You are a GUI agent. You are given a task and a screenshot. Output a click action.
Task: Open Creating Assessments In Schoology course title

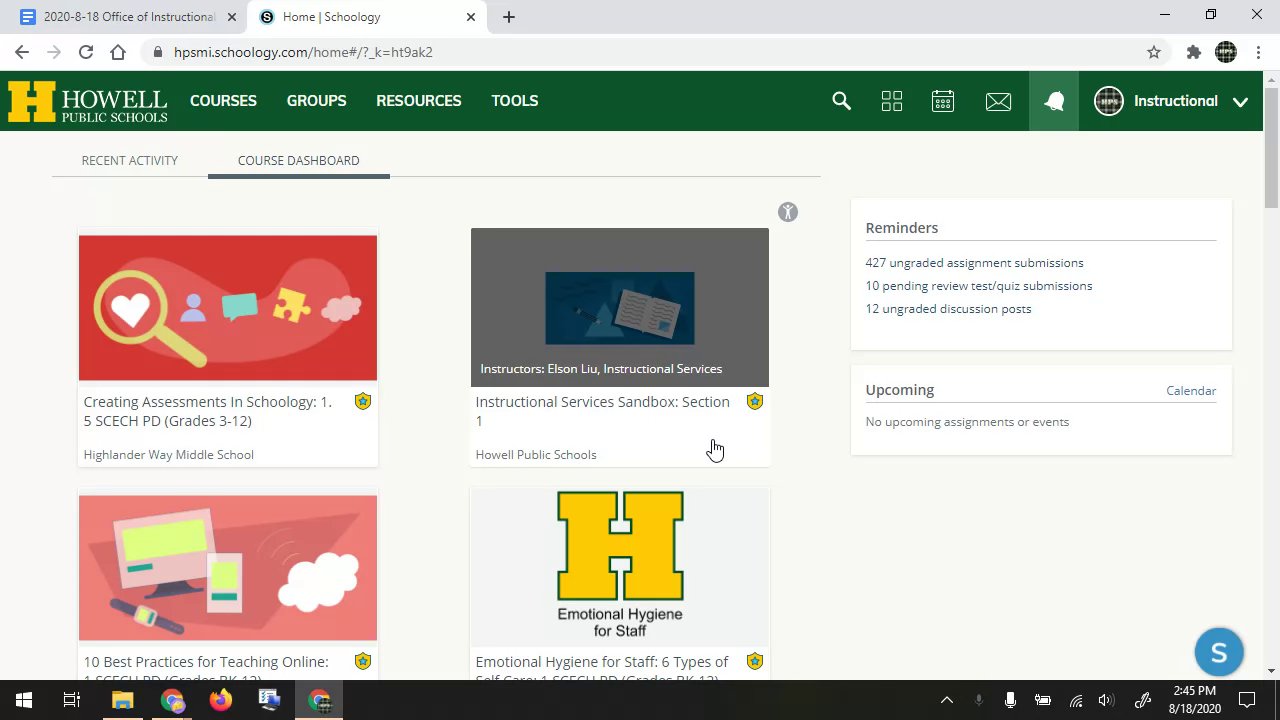(x=208, y=411)
